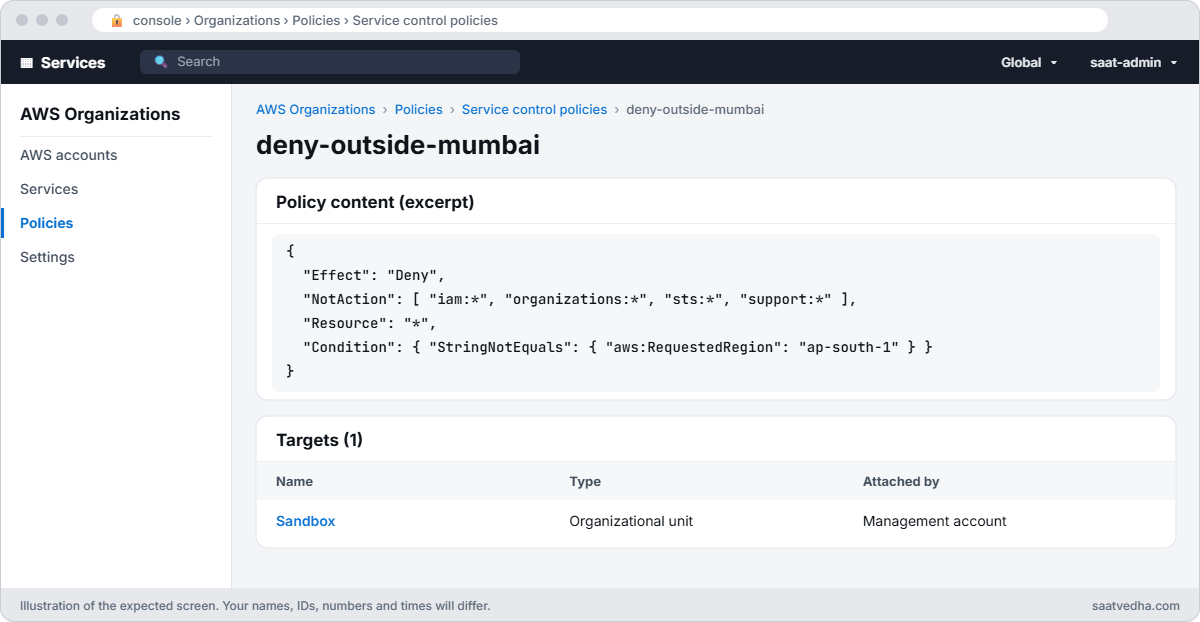Open the Global region dropdown
This screenshot has height=622, width=1200.
coord(1029,62)
